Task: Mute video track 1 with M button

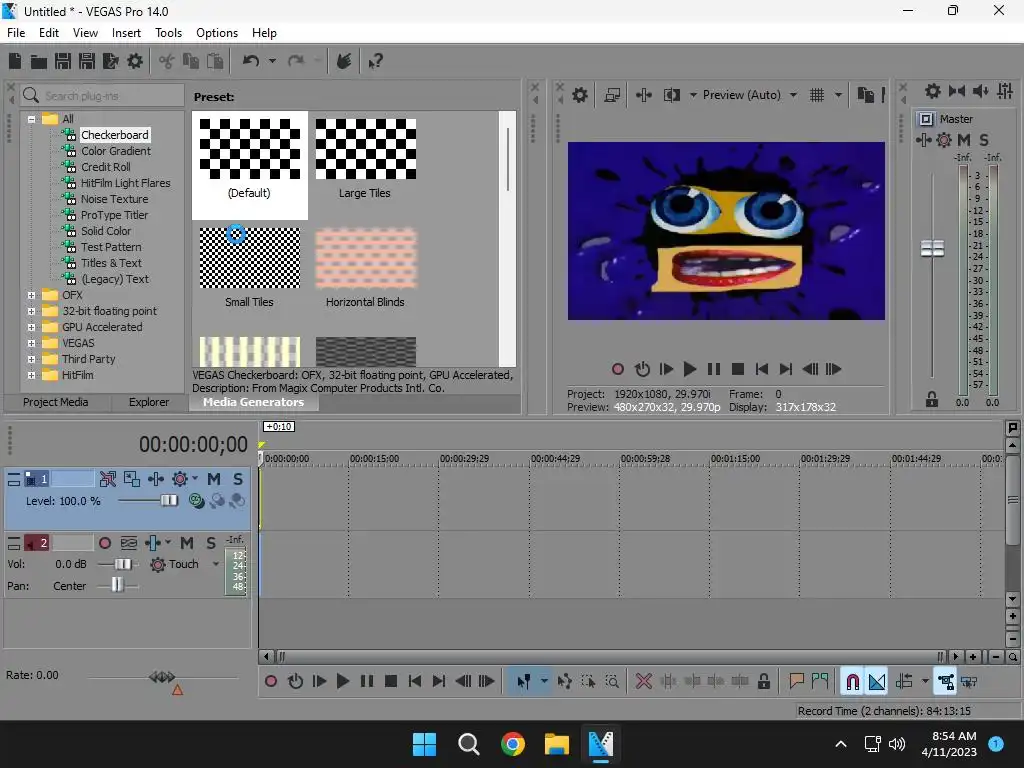Action: 214,479
